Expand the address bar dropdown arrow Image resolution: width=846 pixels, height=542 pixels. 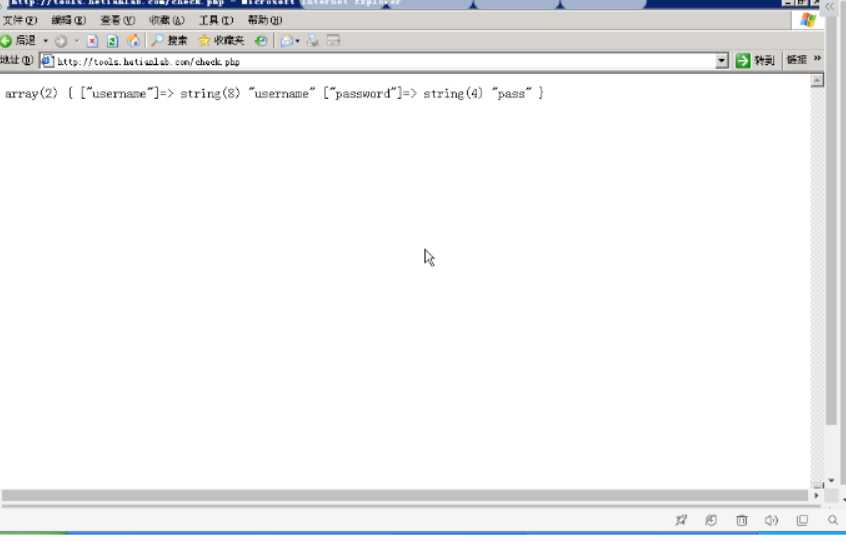721,61
